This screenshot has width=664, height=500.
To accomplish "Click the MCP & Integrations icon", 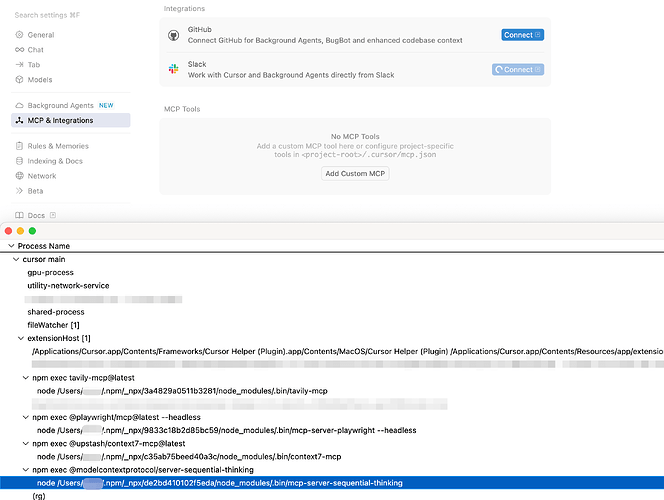I will [19, 120].
